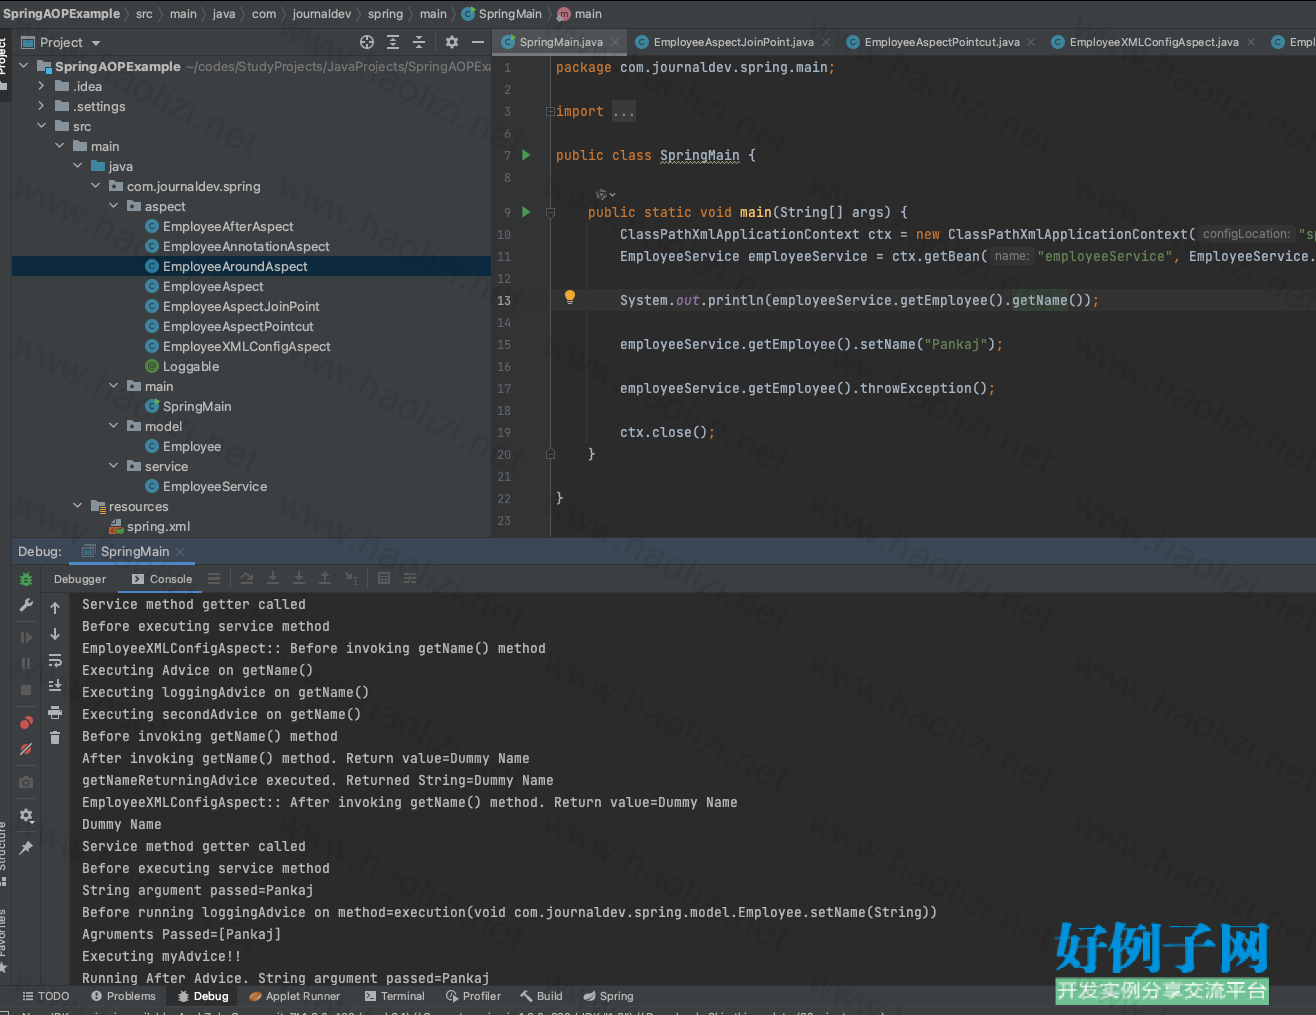Collapse the aspect package folder
The image size is (1316, 1015).
click(114, 206)
